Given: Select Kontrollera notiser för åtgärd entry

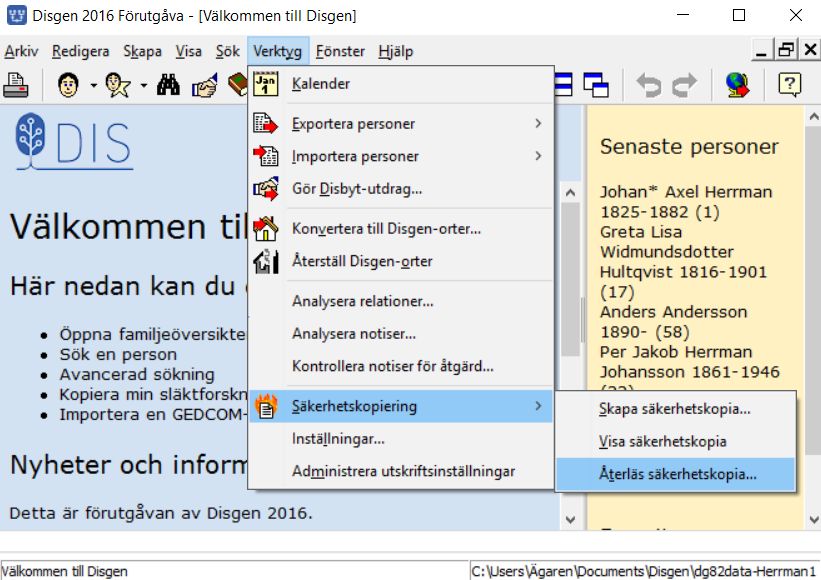Looking at the screenshot, I should point(401,366).
